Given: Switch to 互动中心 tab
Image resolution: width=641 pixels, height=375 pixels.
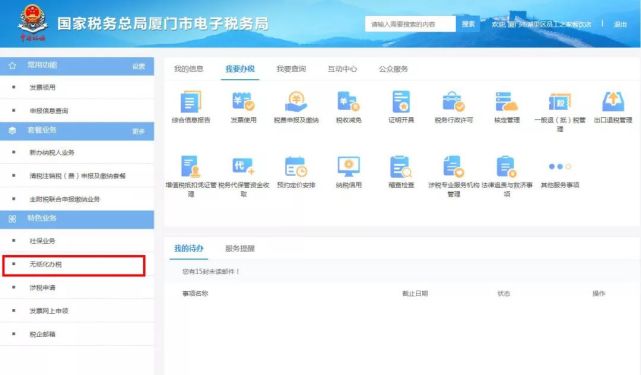Looking at the screenshot, I should tap(342, 69).
